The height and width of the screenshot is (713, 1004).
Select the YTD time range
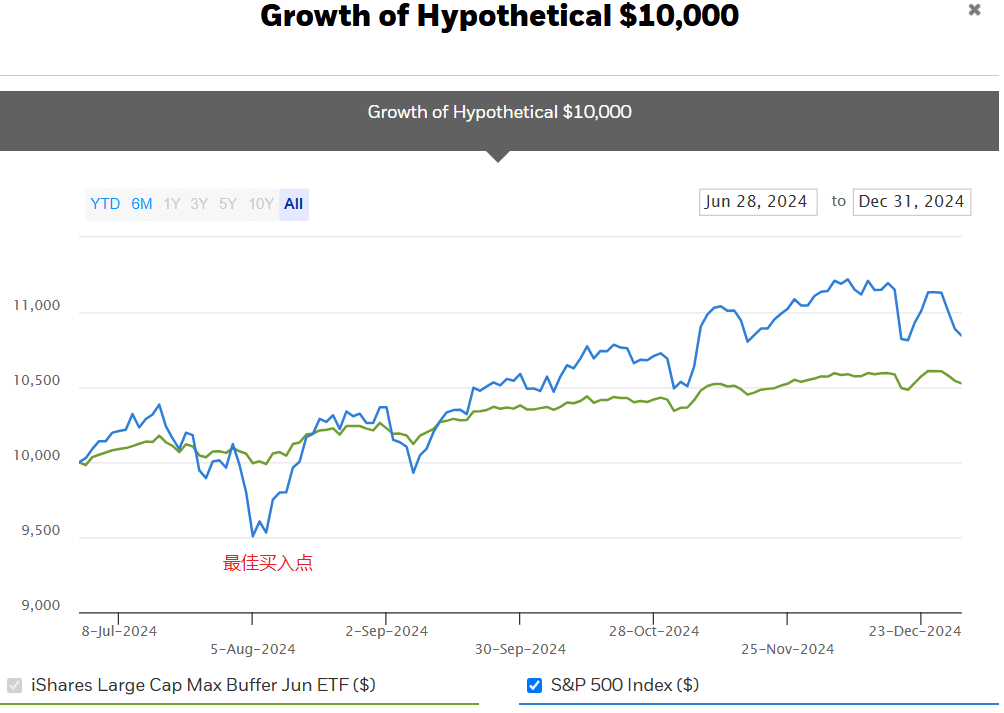pos(105,204)
